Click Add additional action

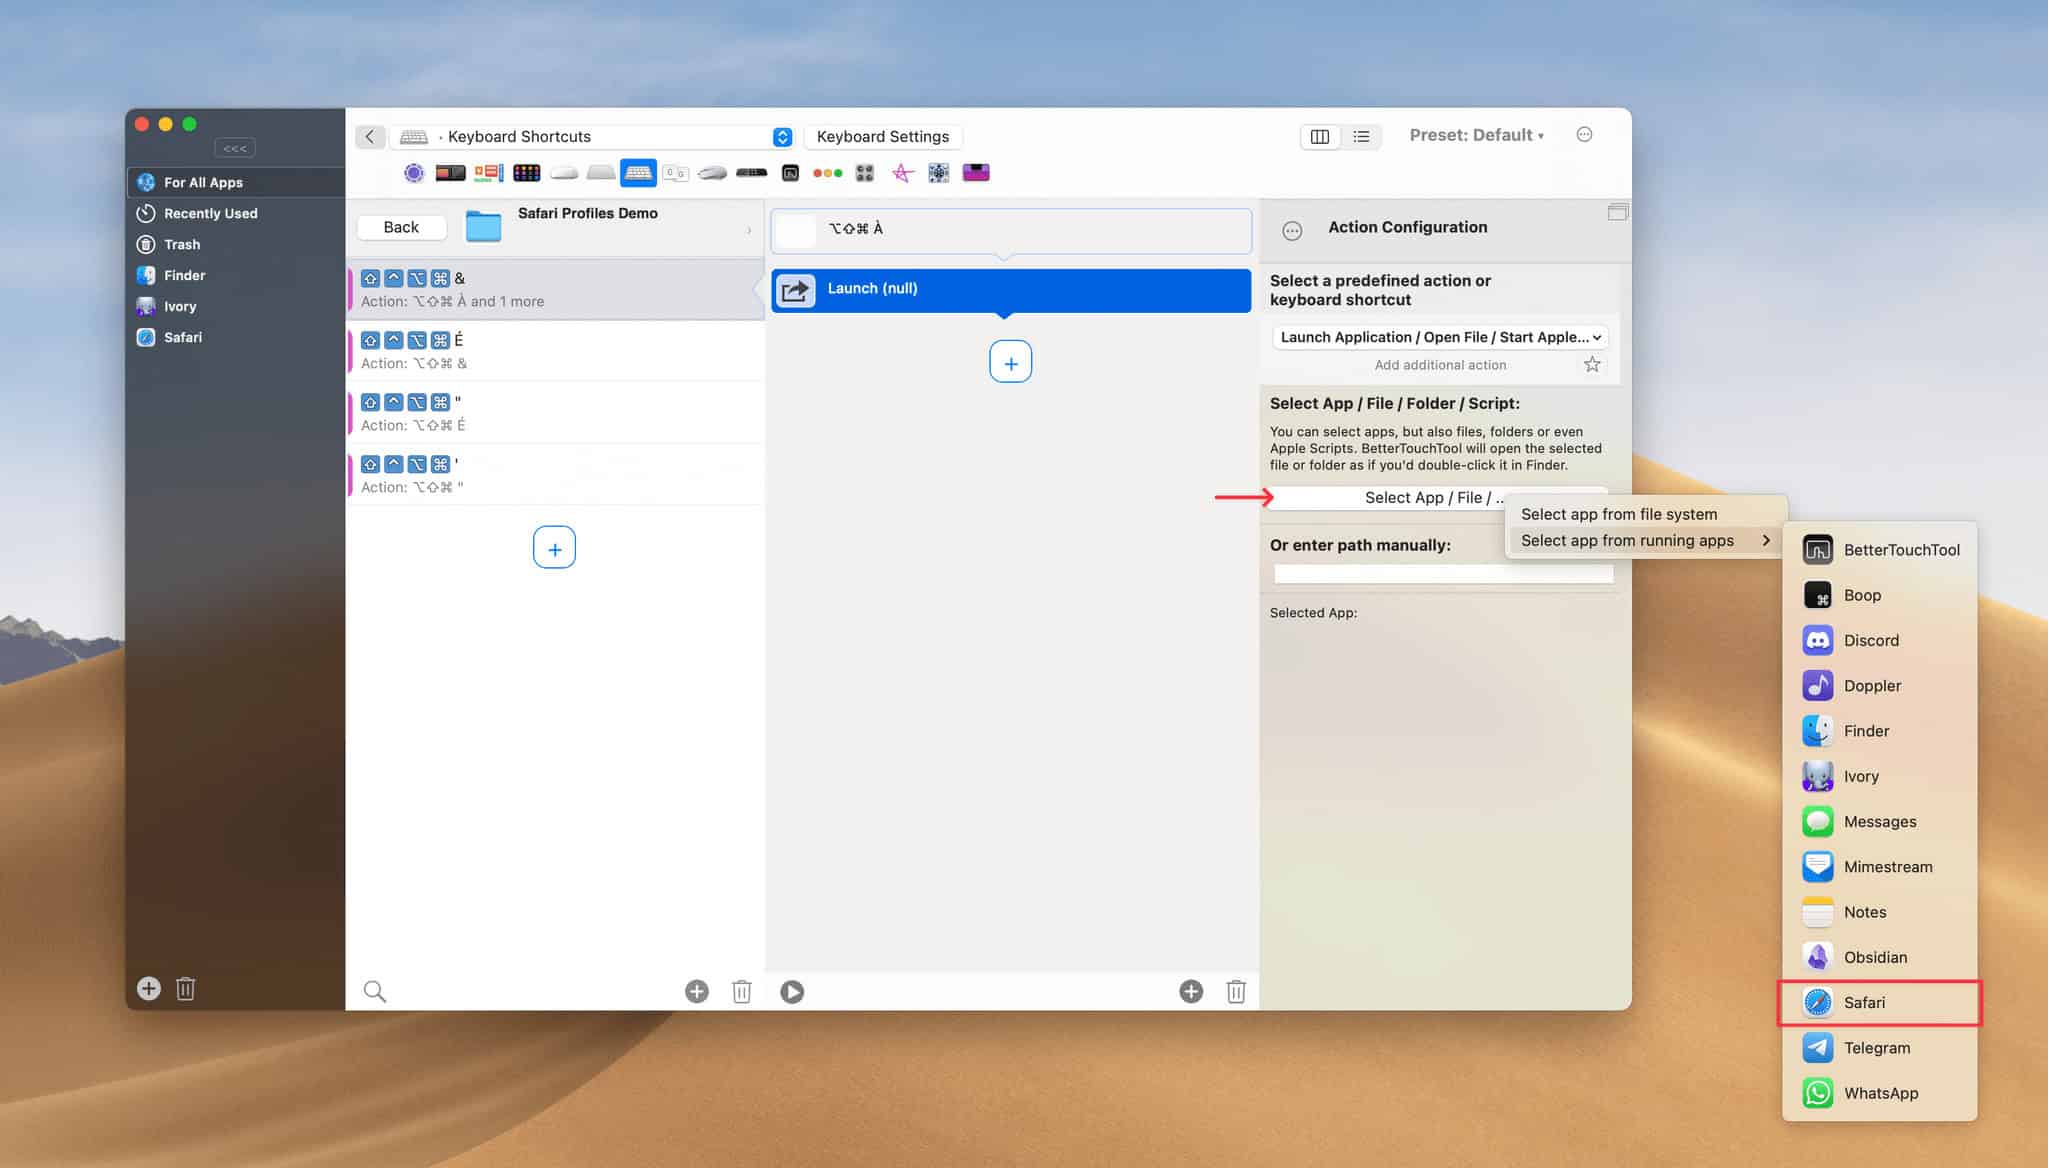click(1440, 365)
